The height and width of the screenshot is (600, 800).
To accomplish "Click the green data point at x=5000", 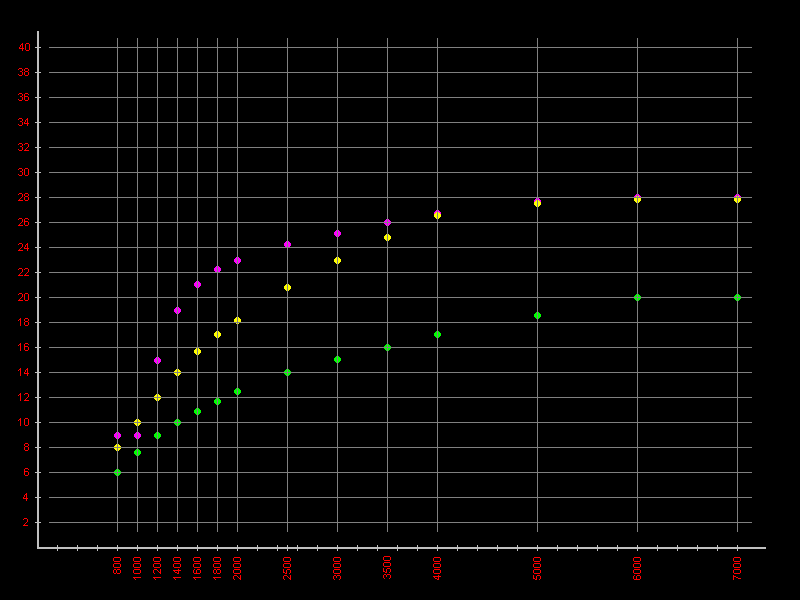I will [x=537, y=315].
